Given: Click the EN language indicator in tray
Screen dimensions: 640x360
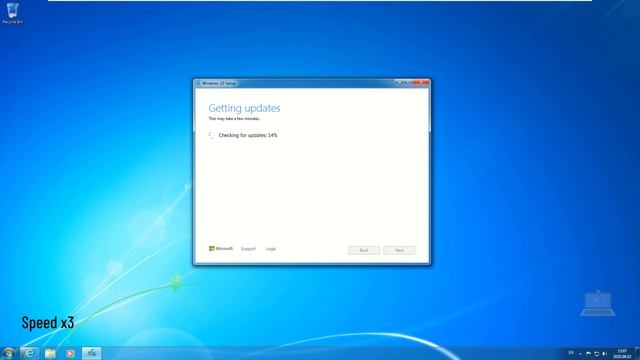Looking at the screenshot, I should [x=571, y=353].
